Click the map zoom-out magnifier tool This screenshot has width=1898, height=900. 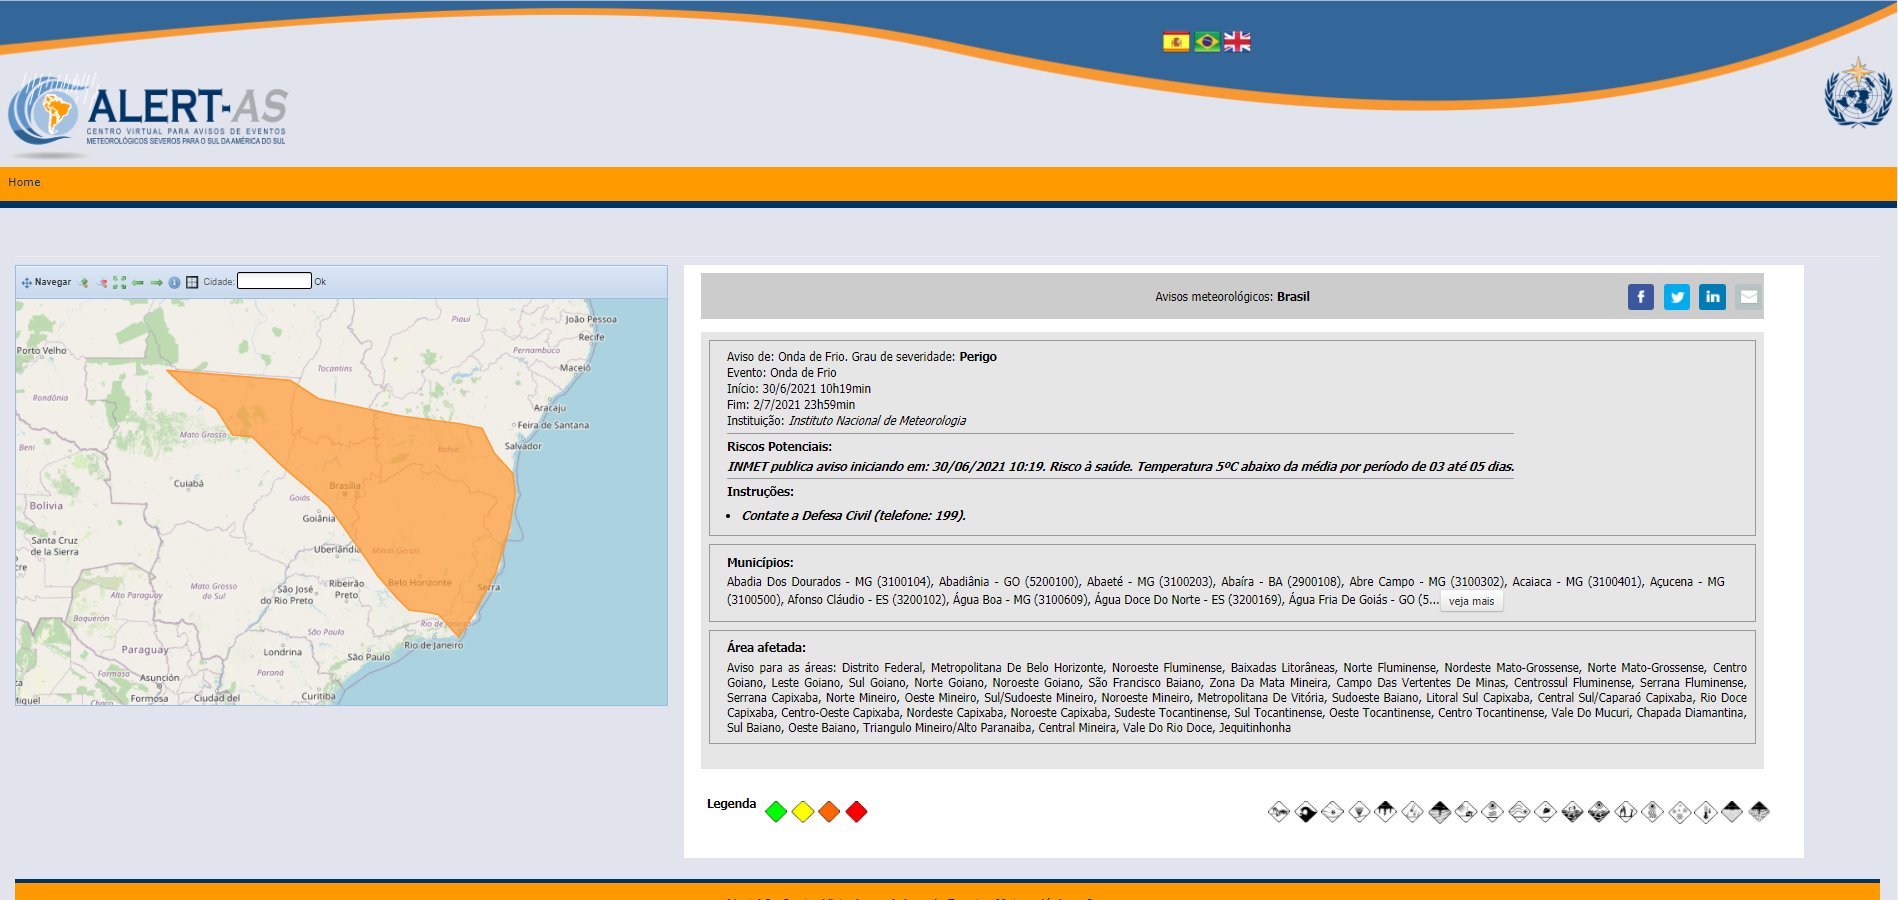[102, 283]
